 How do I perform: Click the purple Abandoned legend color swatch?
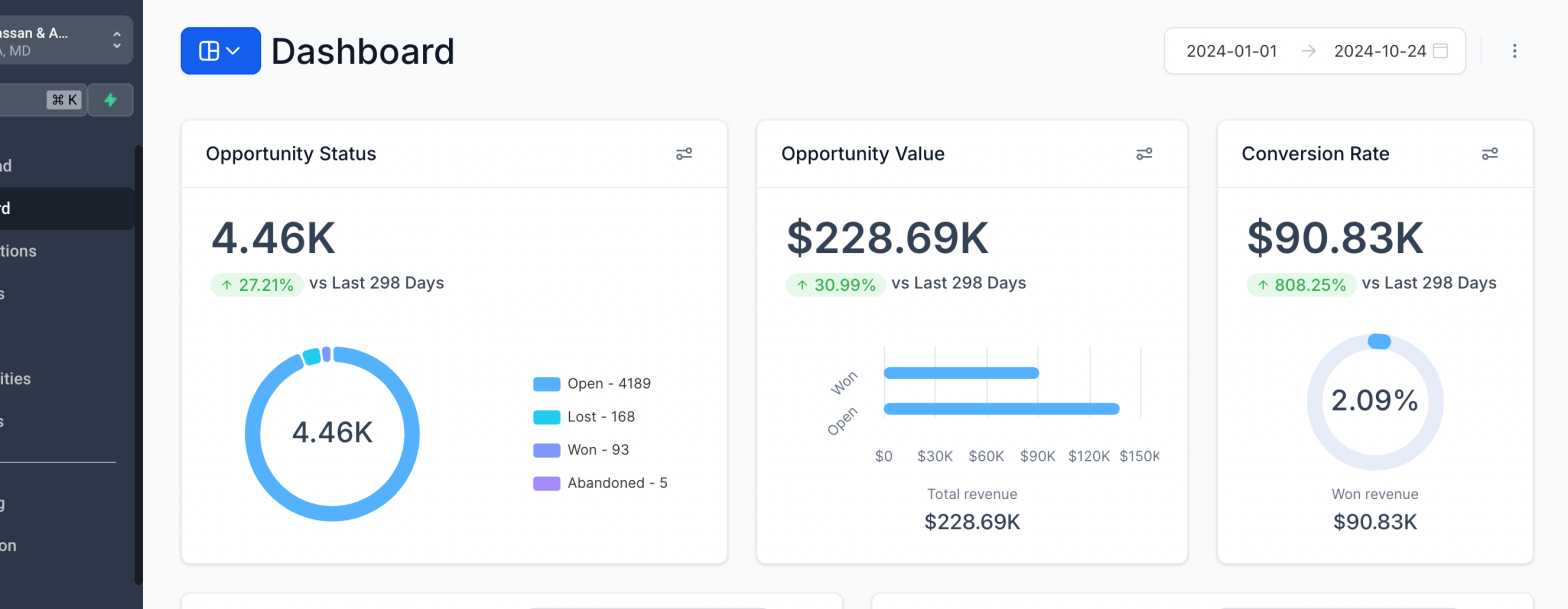(546, 483)
